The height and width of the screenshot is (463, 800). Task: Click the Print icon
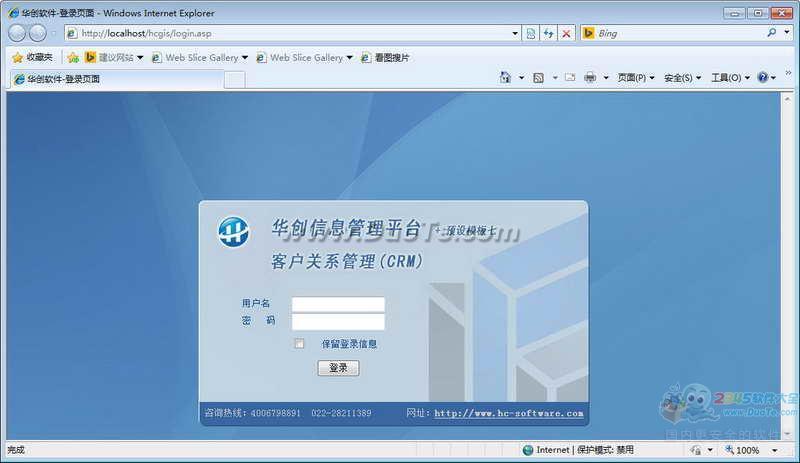coord(590,78)
